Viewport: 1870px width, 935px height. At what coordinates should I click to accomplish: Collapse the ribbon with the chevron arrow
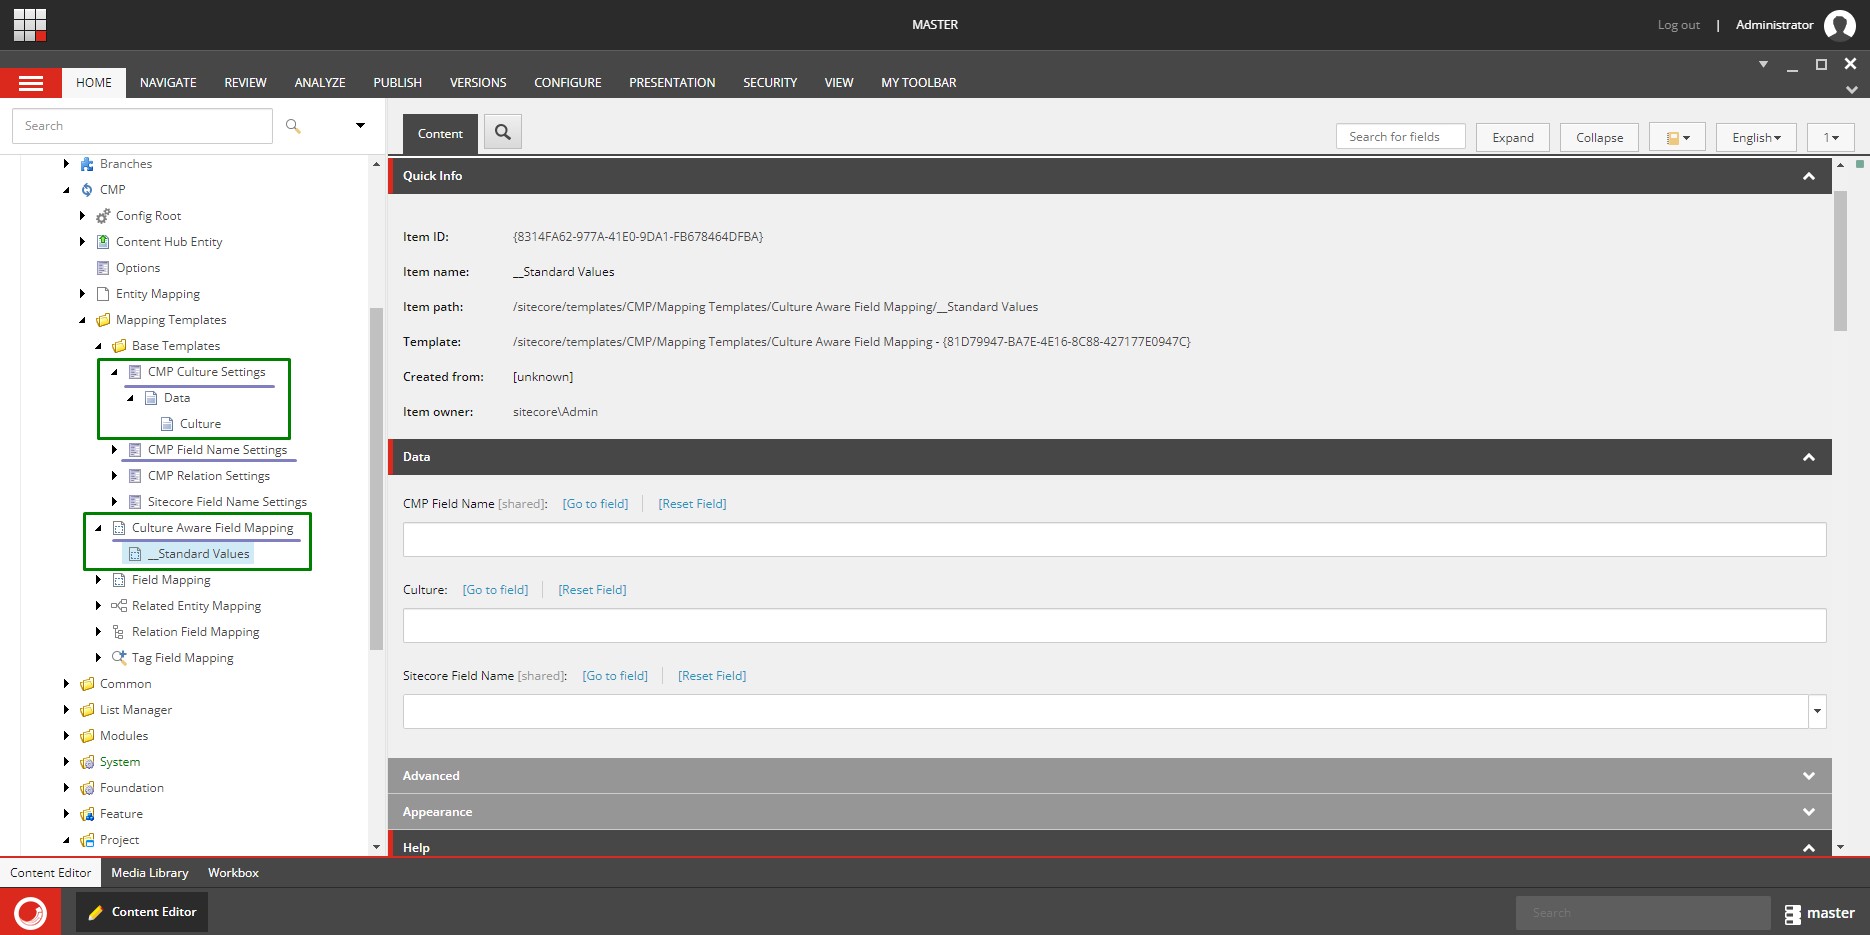click(x=1851, y=90)
